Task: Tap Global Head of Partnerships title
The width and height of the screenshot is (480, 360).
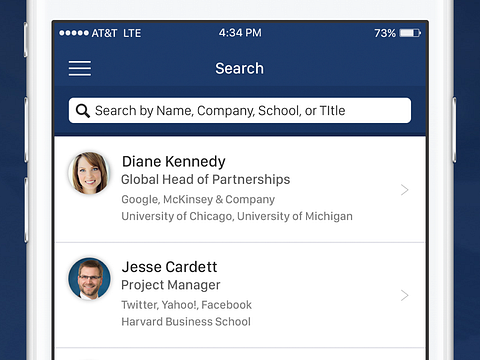Action: click(205, 180)
